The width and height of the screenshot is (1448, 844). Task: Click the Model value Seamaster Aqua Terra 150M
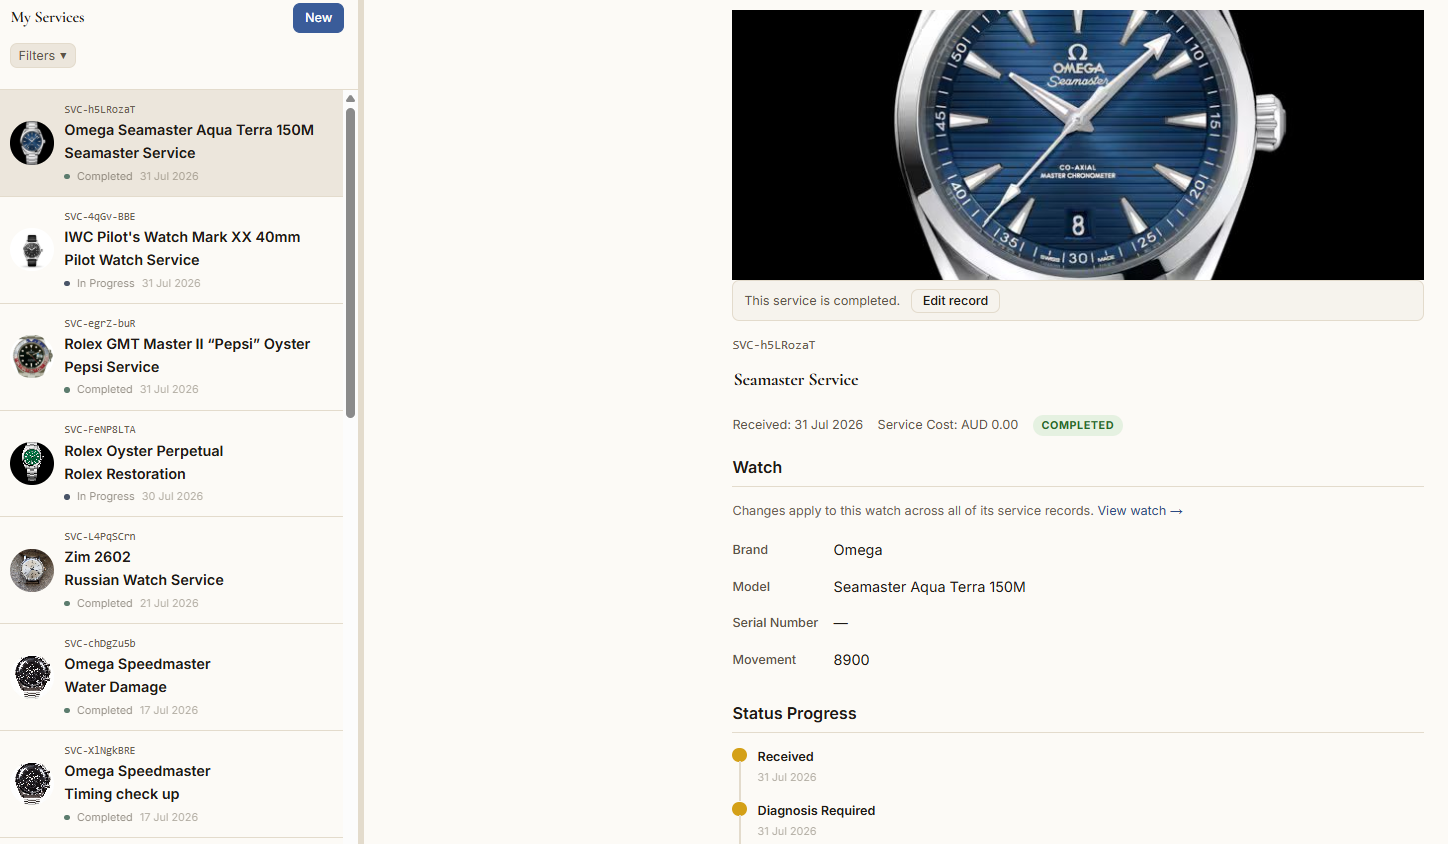point(929,587)
